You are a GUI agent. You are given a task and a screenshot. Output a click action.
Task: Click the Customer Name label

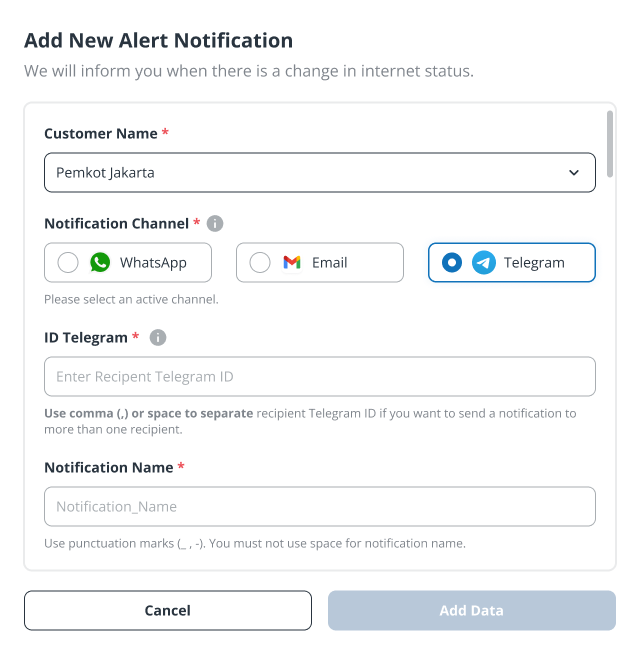coord(101,134)
